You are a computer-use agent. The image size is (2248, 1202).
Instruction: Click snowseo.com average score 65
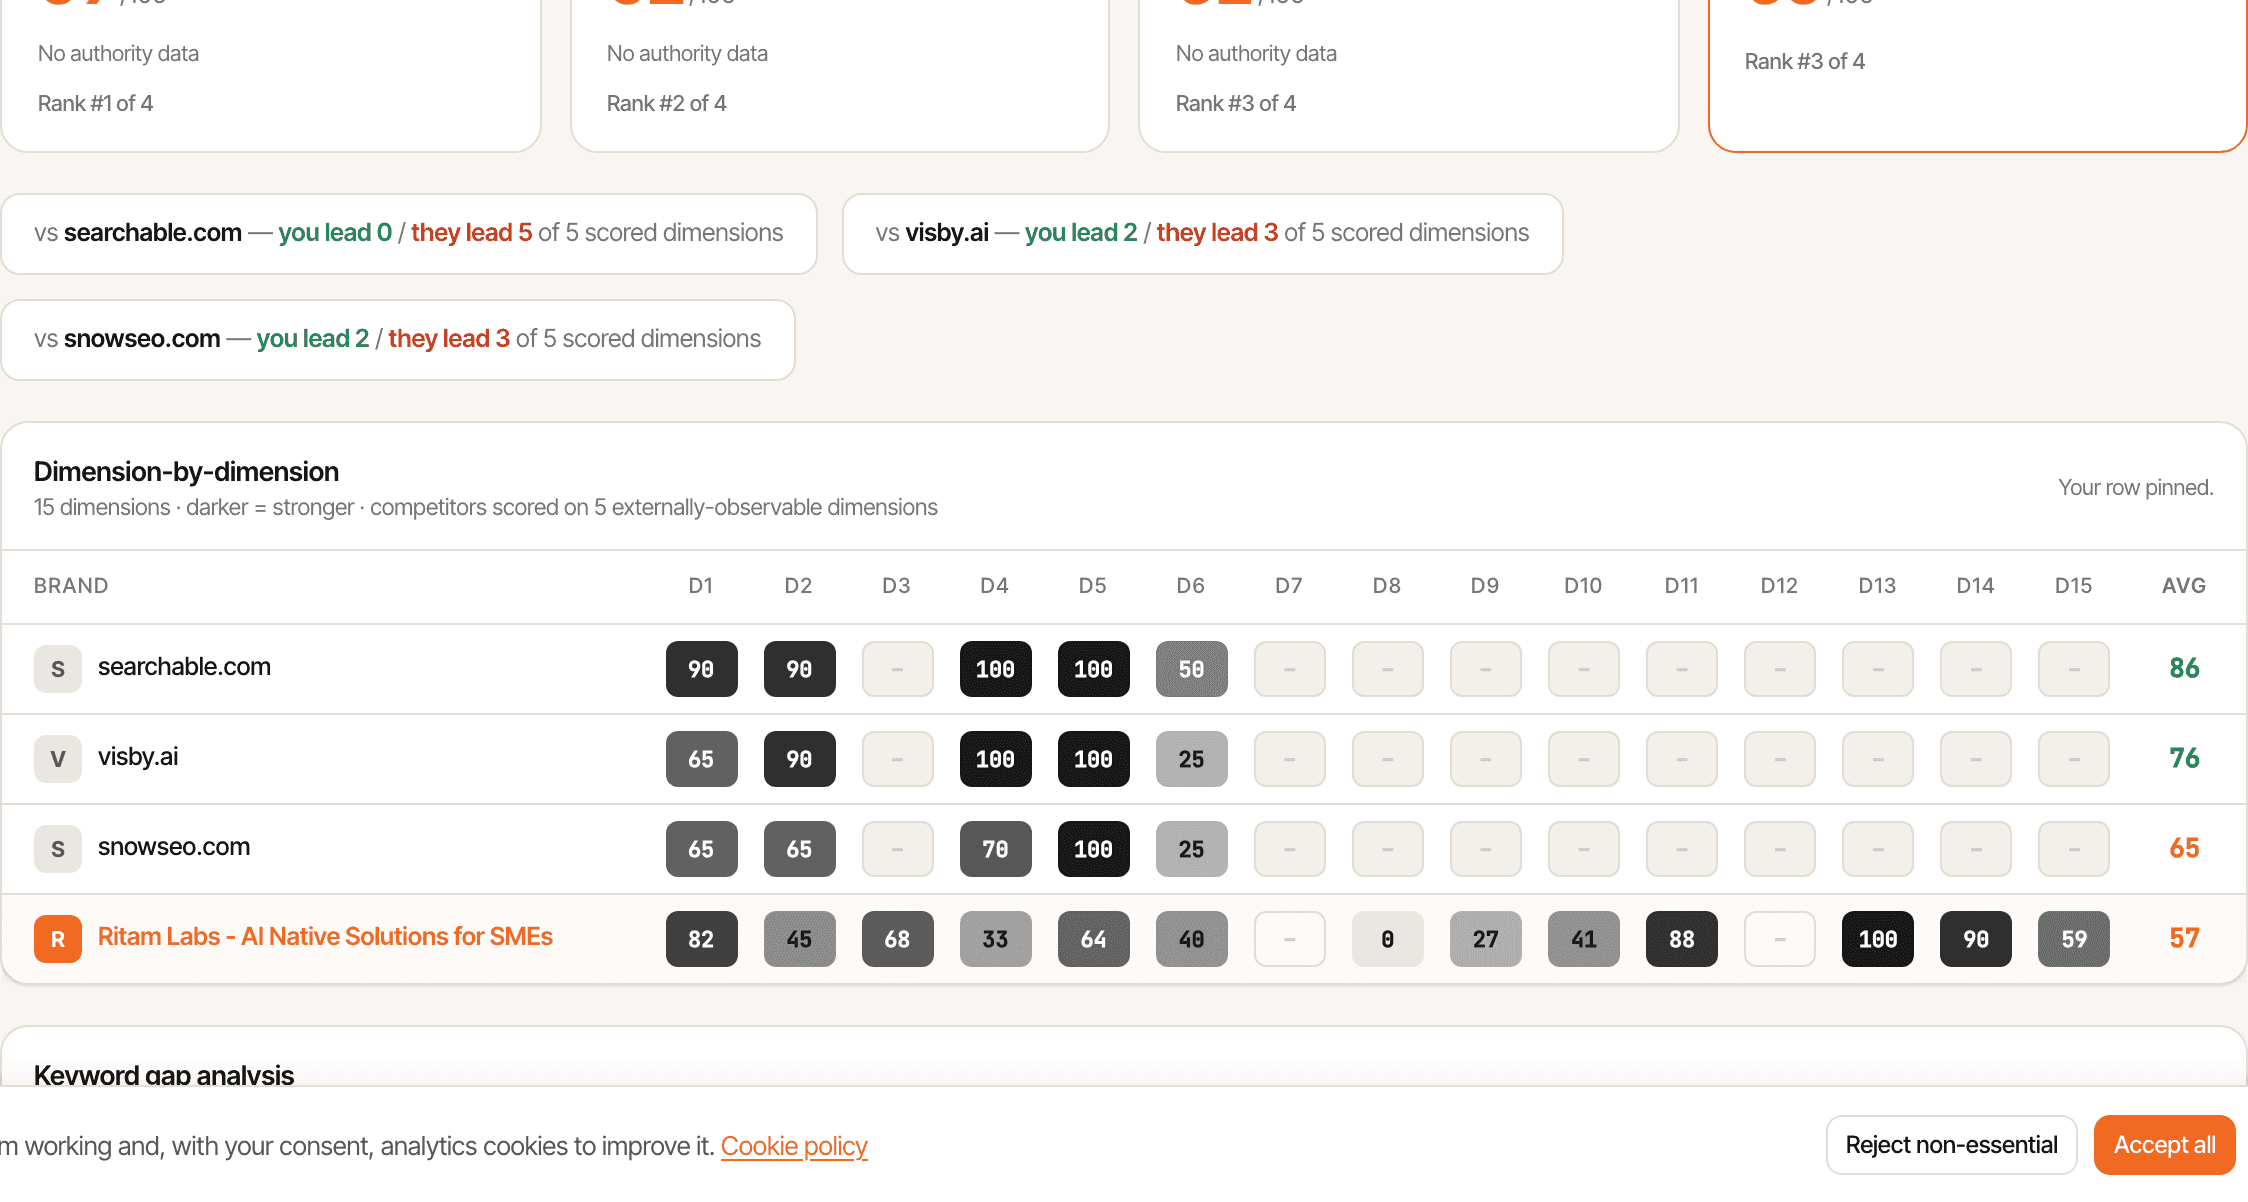2185,848
